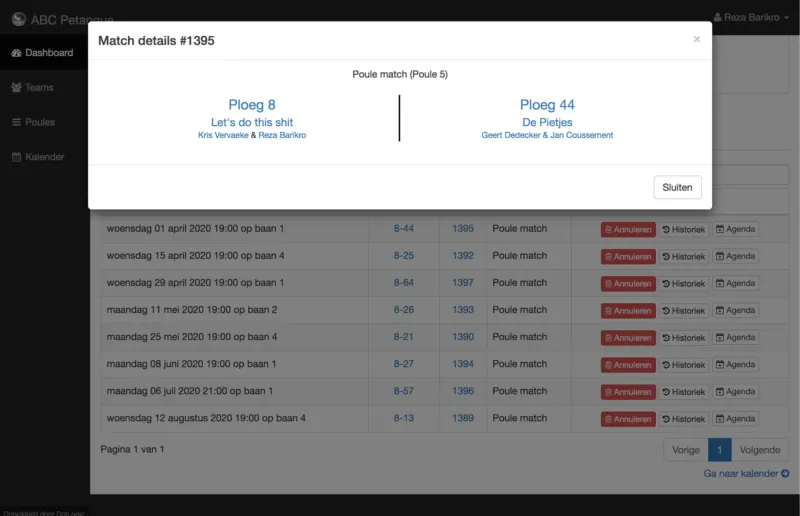Cancel match 1396 with Annuleren
The height and width of the screenshot is (516, 800).
(x=628, y=391)
